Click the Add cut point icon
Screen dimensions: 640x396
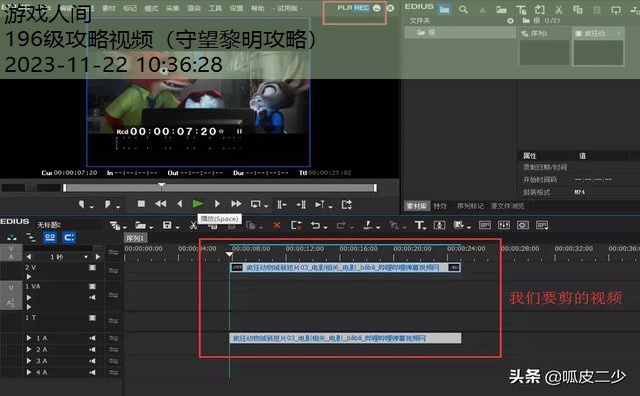368,225
